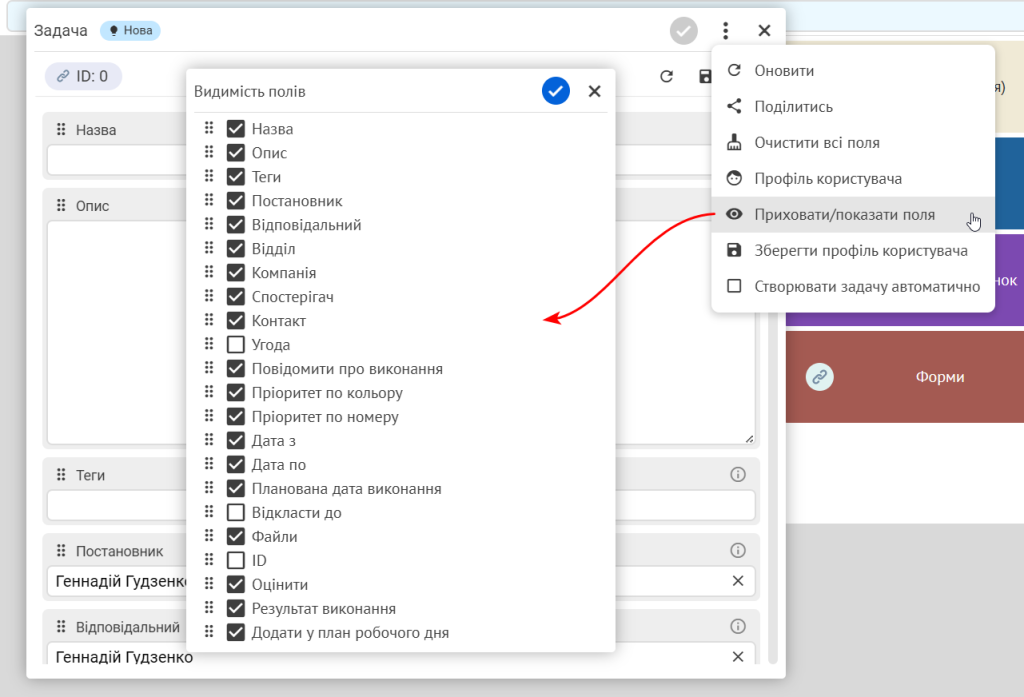Clear the Постановник field with X
The width and height of the screenshot is (1024, 697).
738,581
